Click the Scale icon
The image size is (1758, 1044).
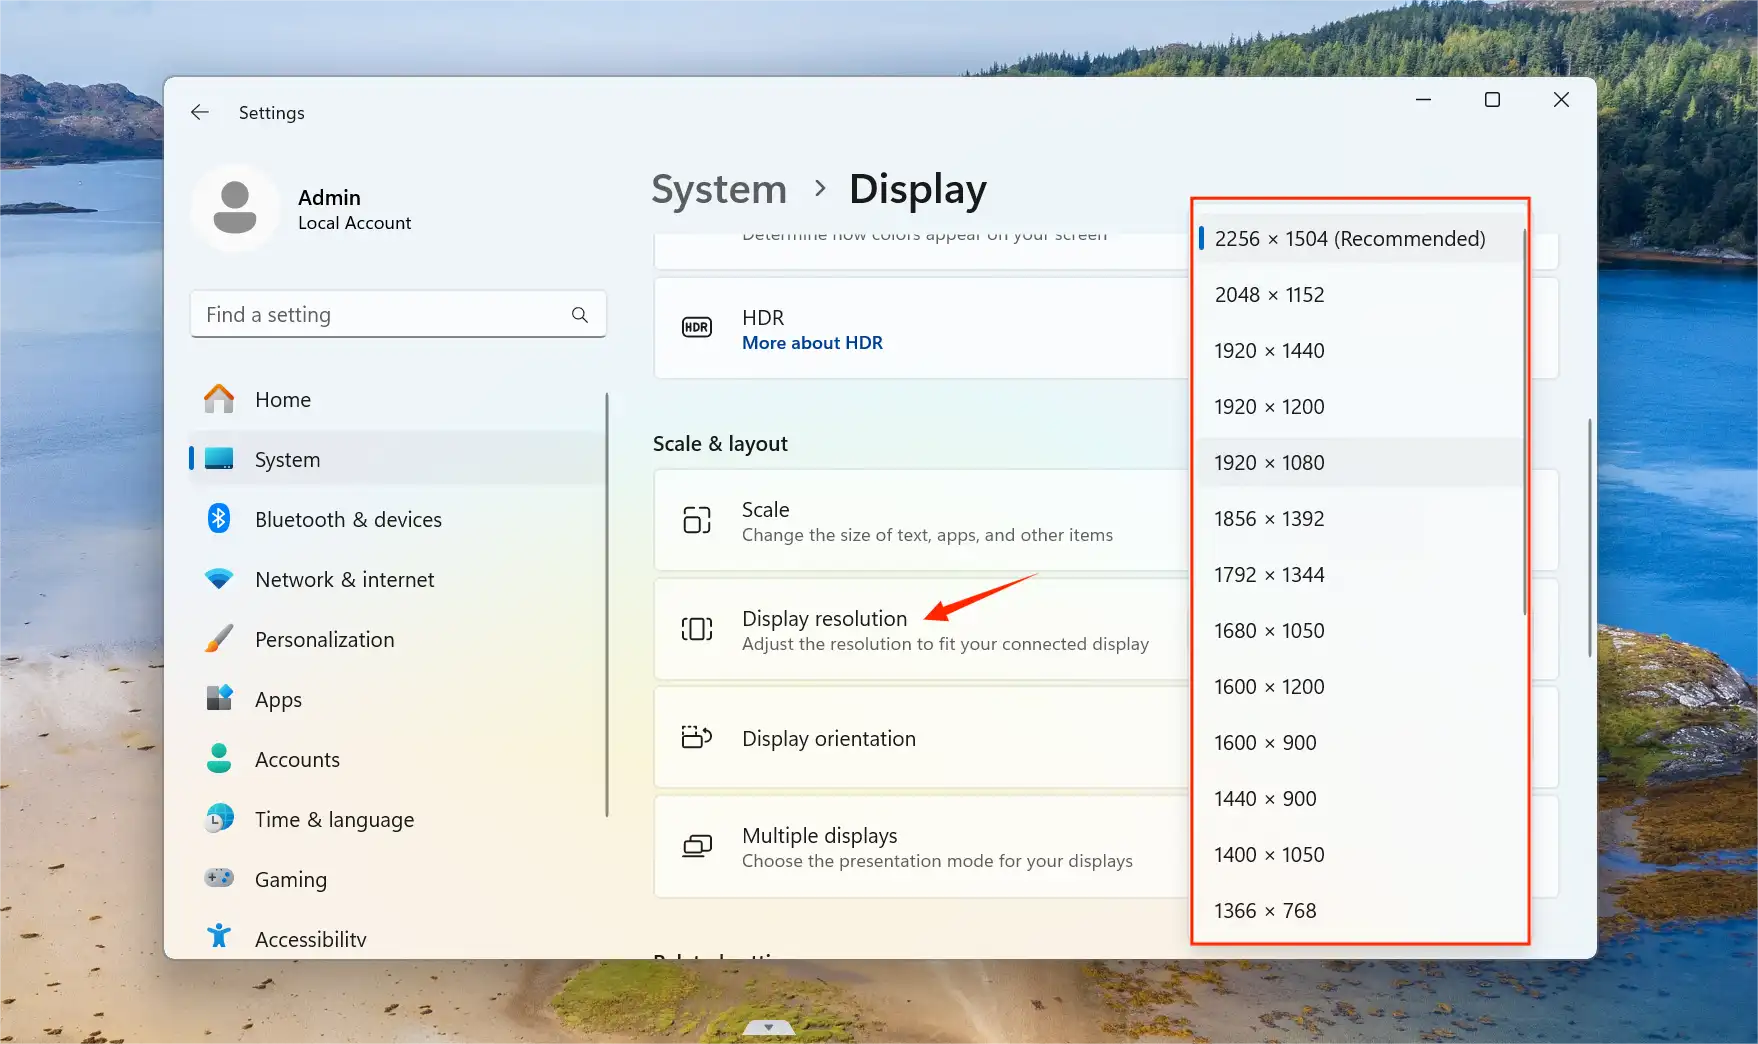click(697, 520)
